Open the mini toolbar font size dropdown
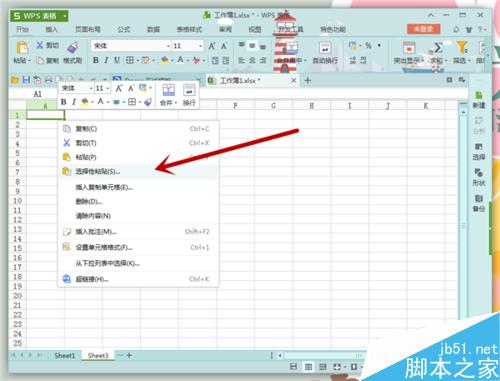The width and height of the screenshot is (500, 381). pyautogui.click(x=108, y=88)
